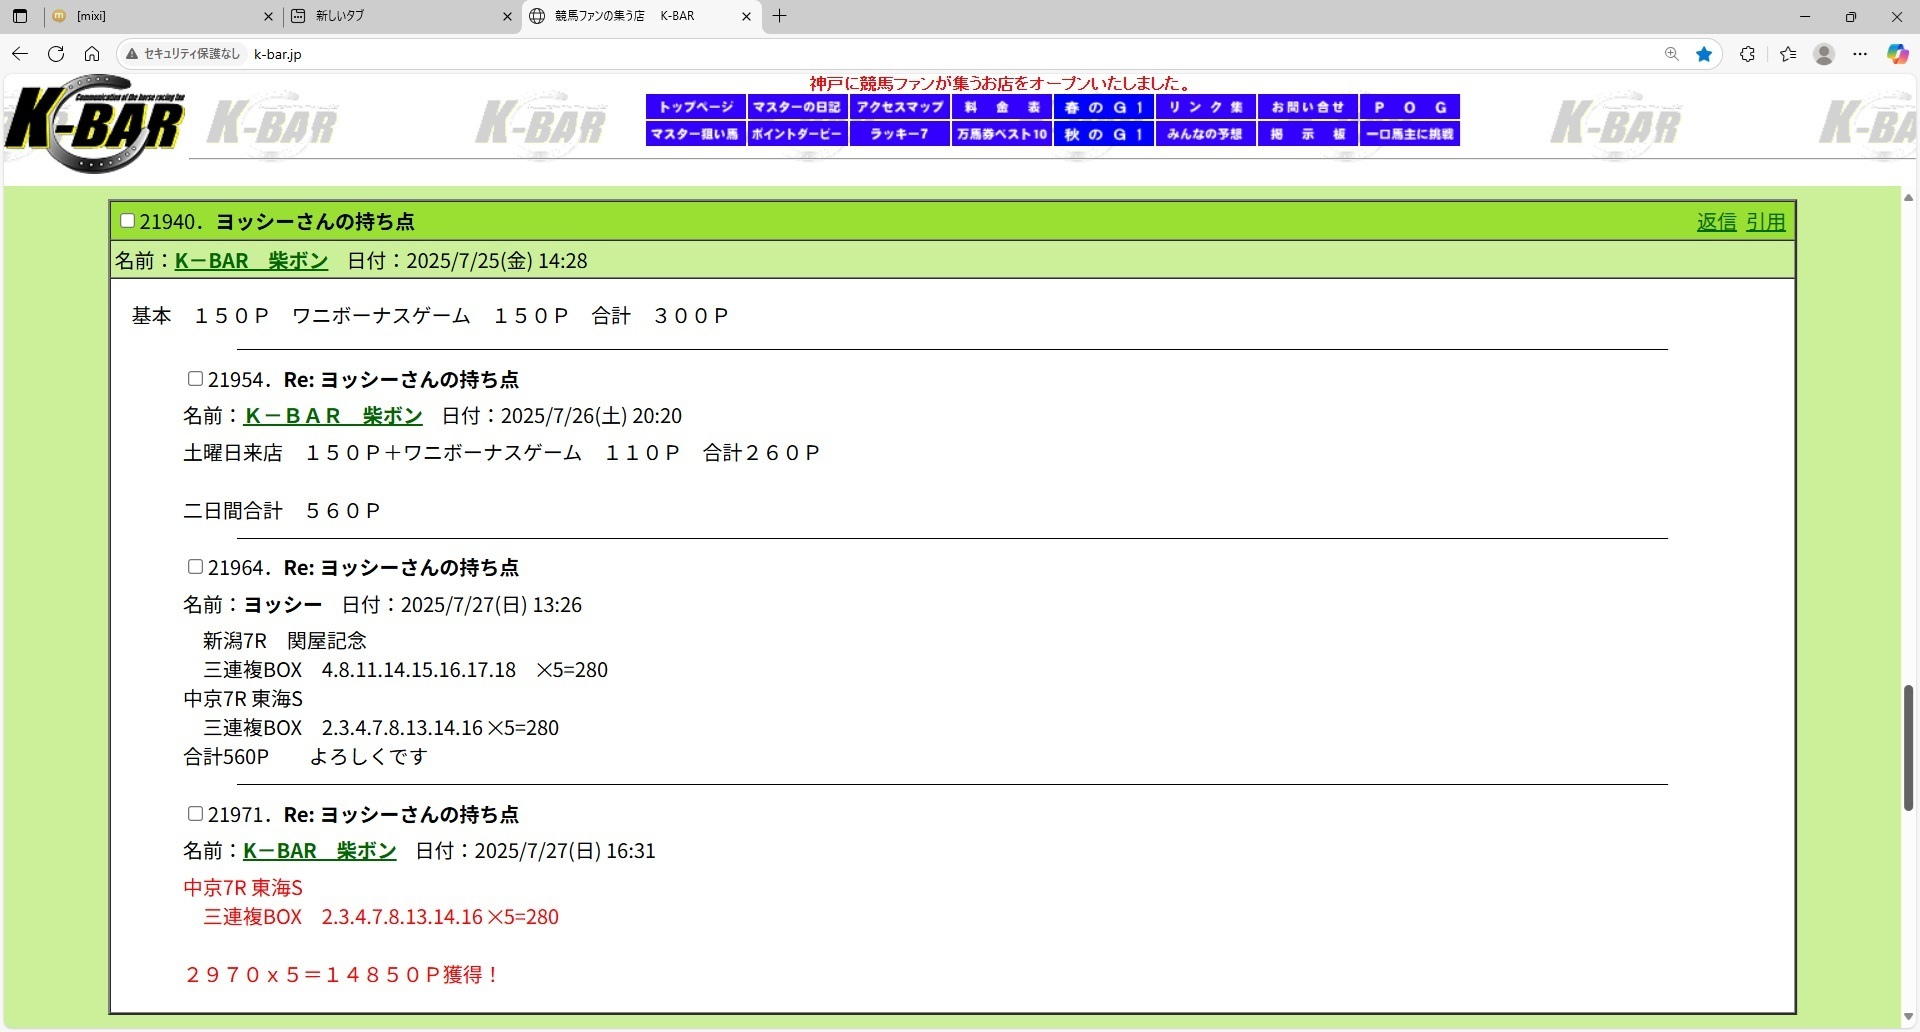The height and width of the screenshot is (1032, 1920).
Task: Open the トップページ navigation item
Action: (x=696, y=107)
